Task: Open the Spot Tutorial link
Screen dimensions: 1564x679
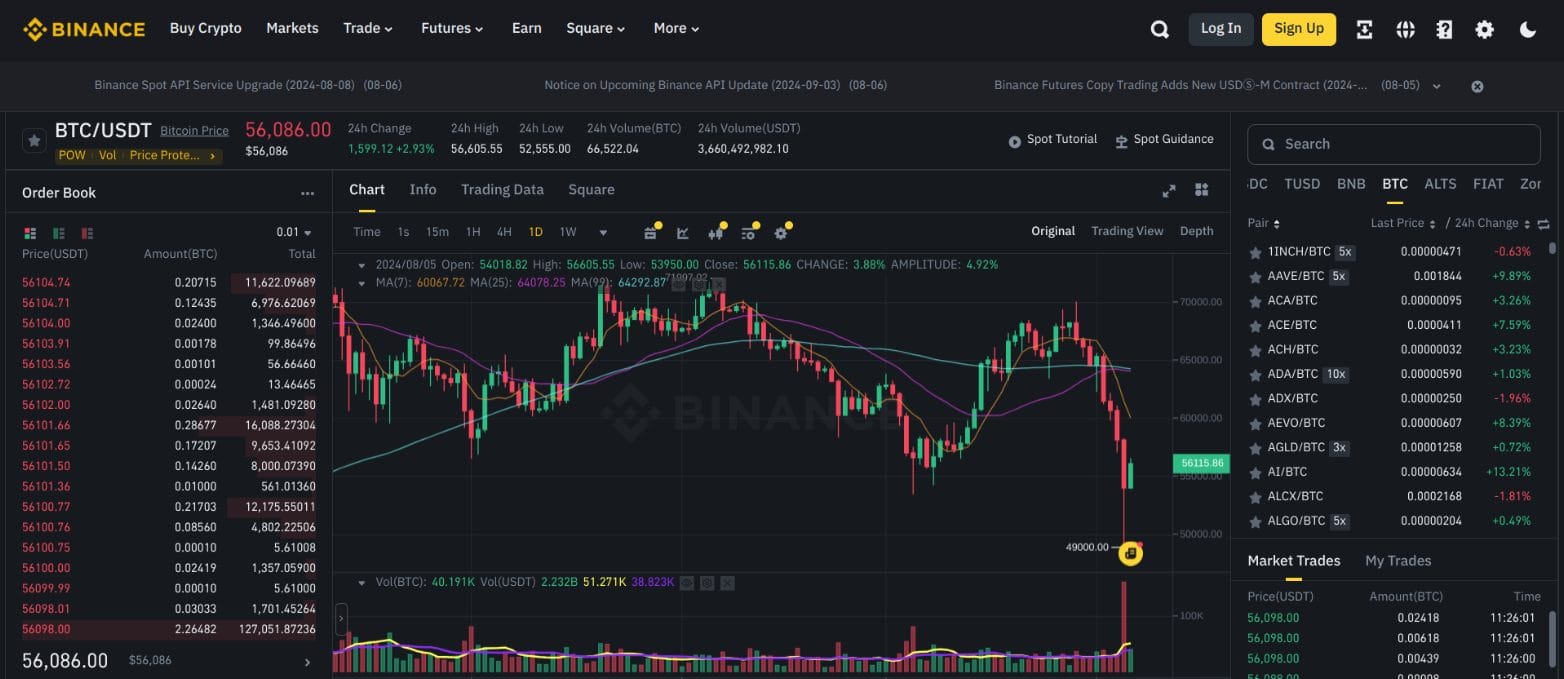Action: [x=1053, y=140]
